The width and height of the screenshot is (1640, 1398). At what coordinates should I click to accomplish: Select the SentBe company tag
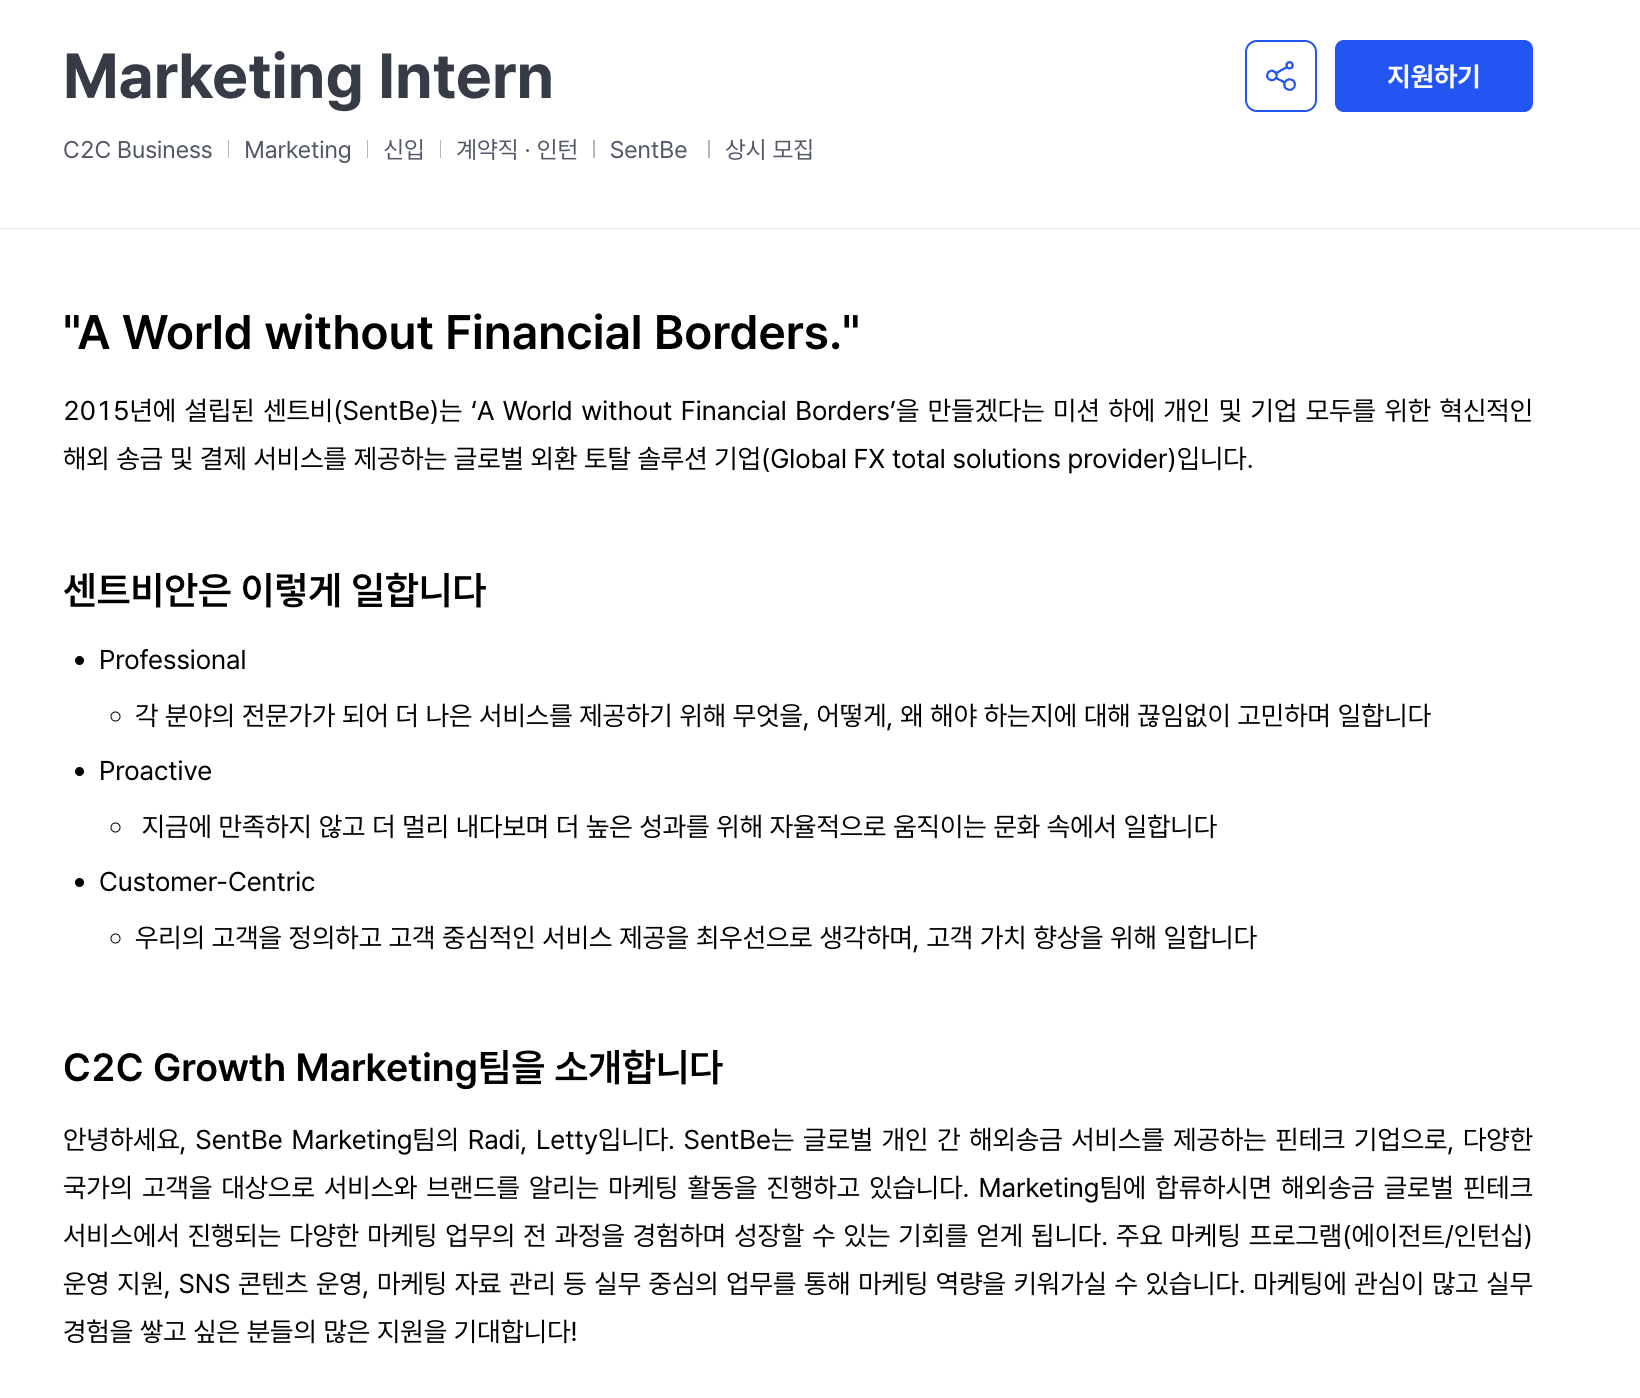pyautogui.click(x=648, y=150)
